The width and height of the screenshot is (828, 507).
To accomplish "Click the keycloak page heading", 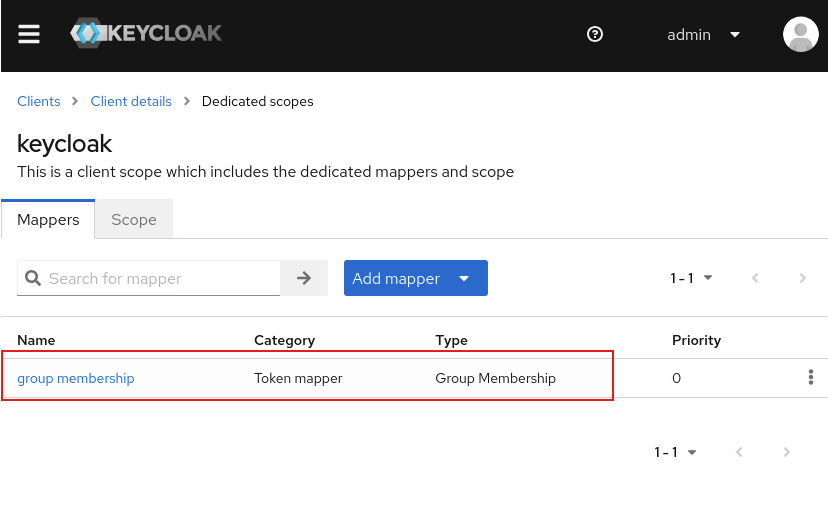I will (64, 144).
